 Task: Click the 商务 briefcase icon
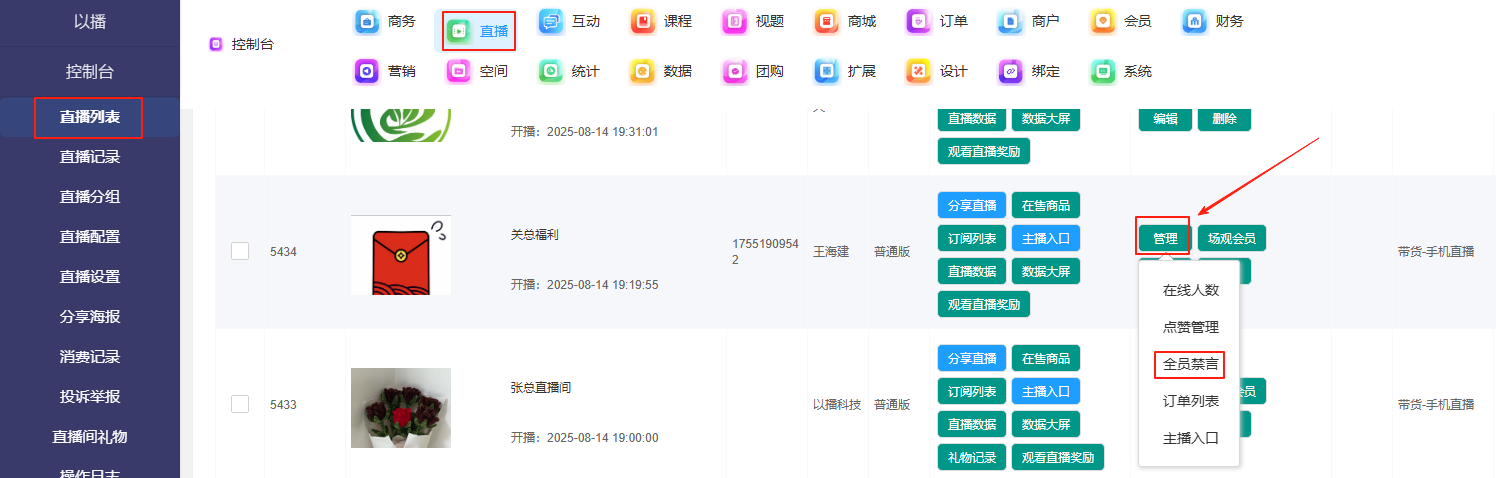(x=367, y=22)
